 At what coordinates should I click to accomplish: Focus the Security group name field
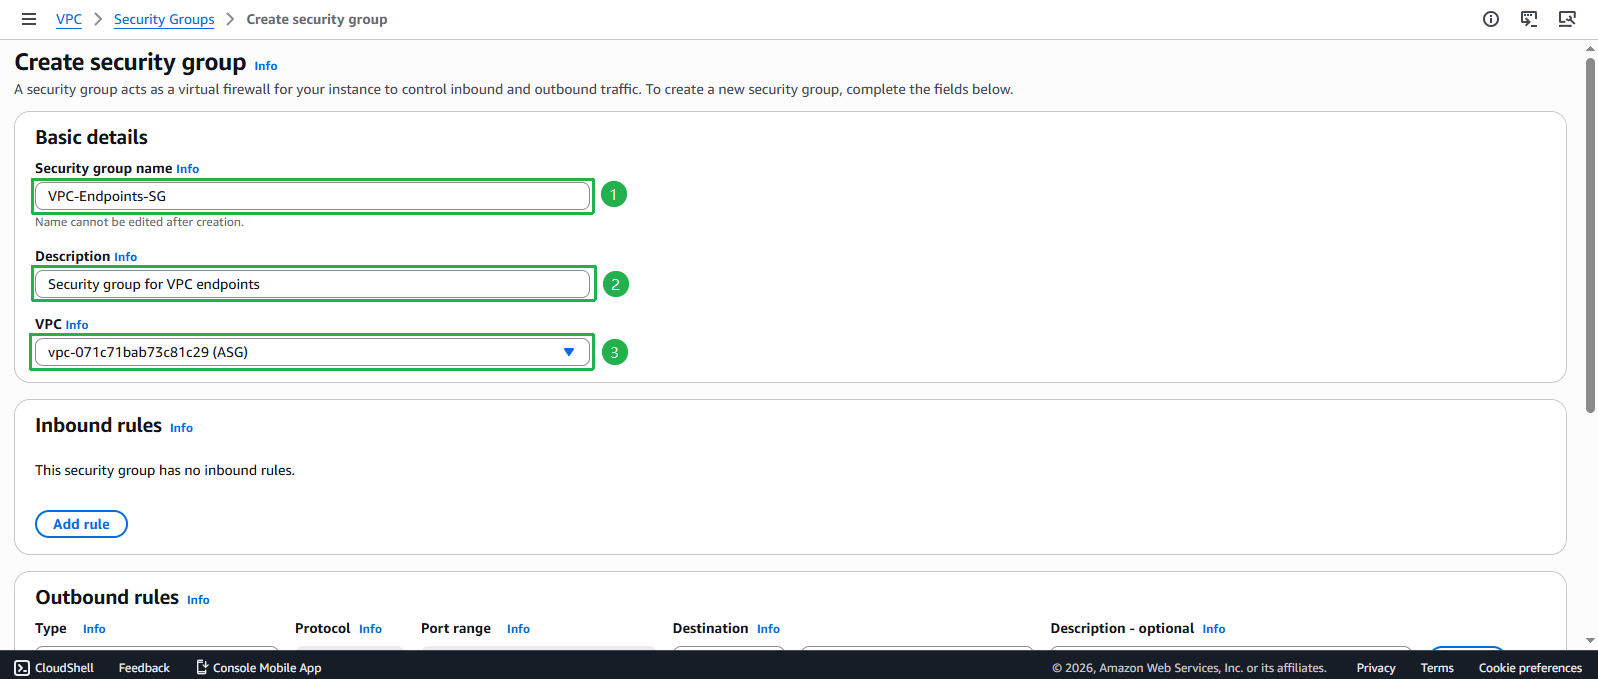coord(312,196)
